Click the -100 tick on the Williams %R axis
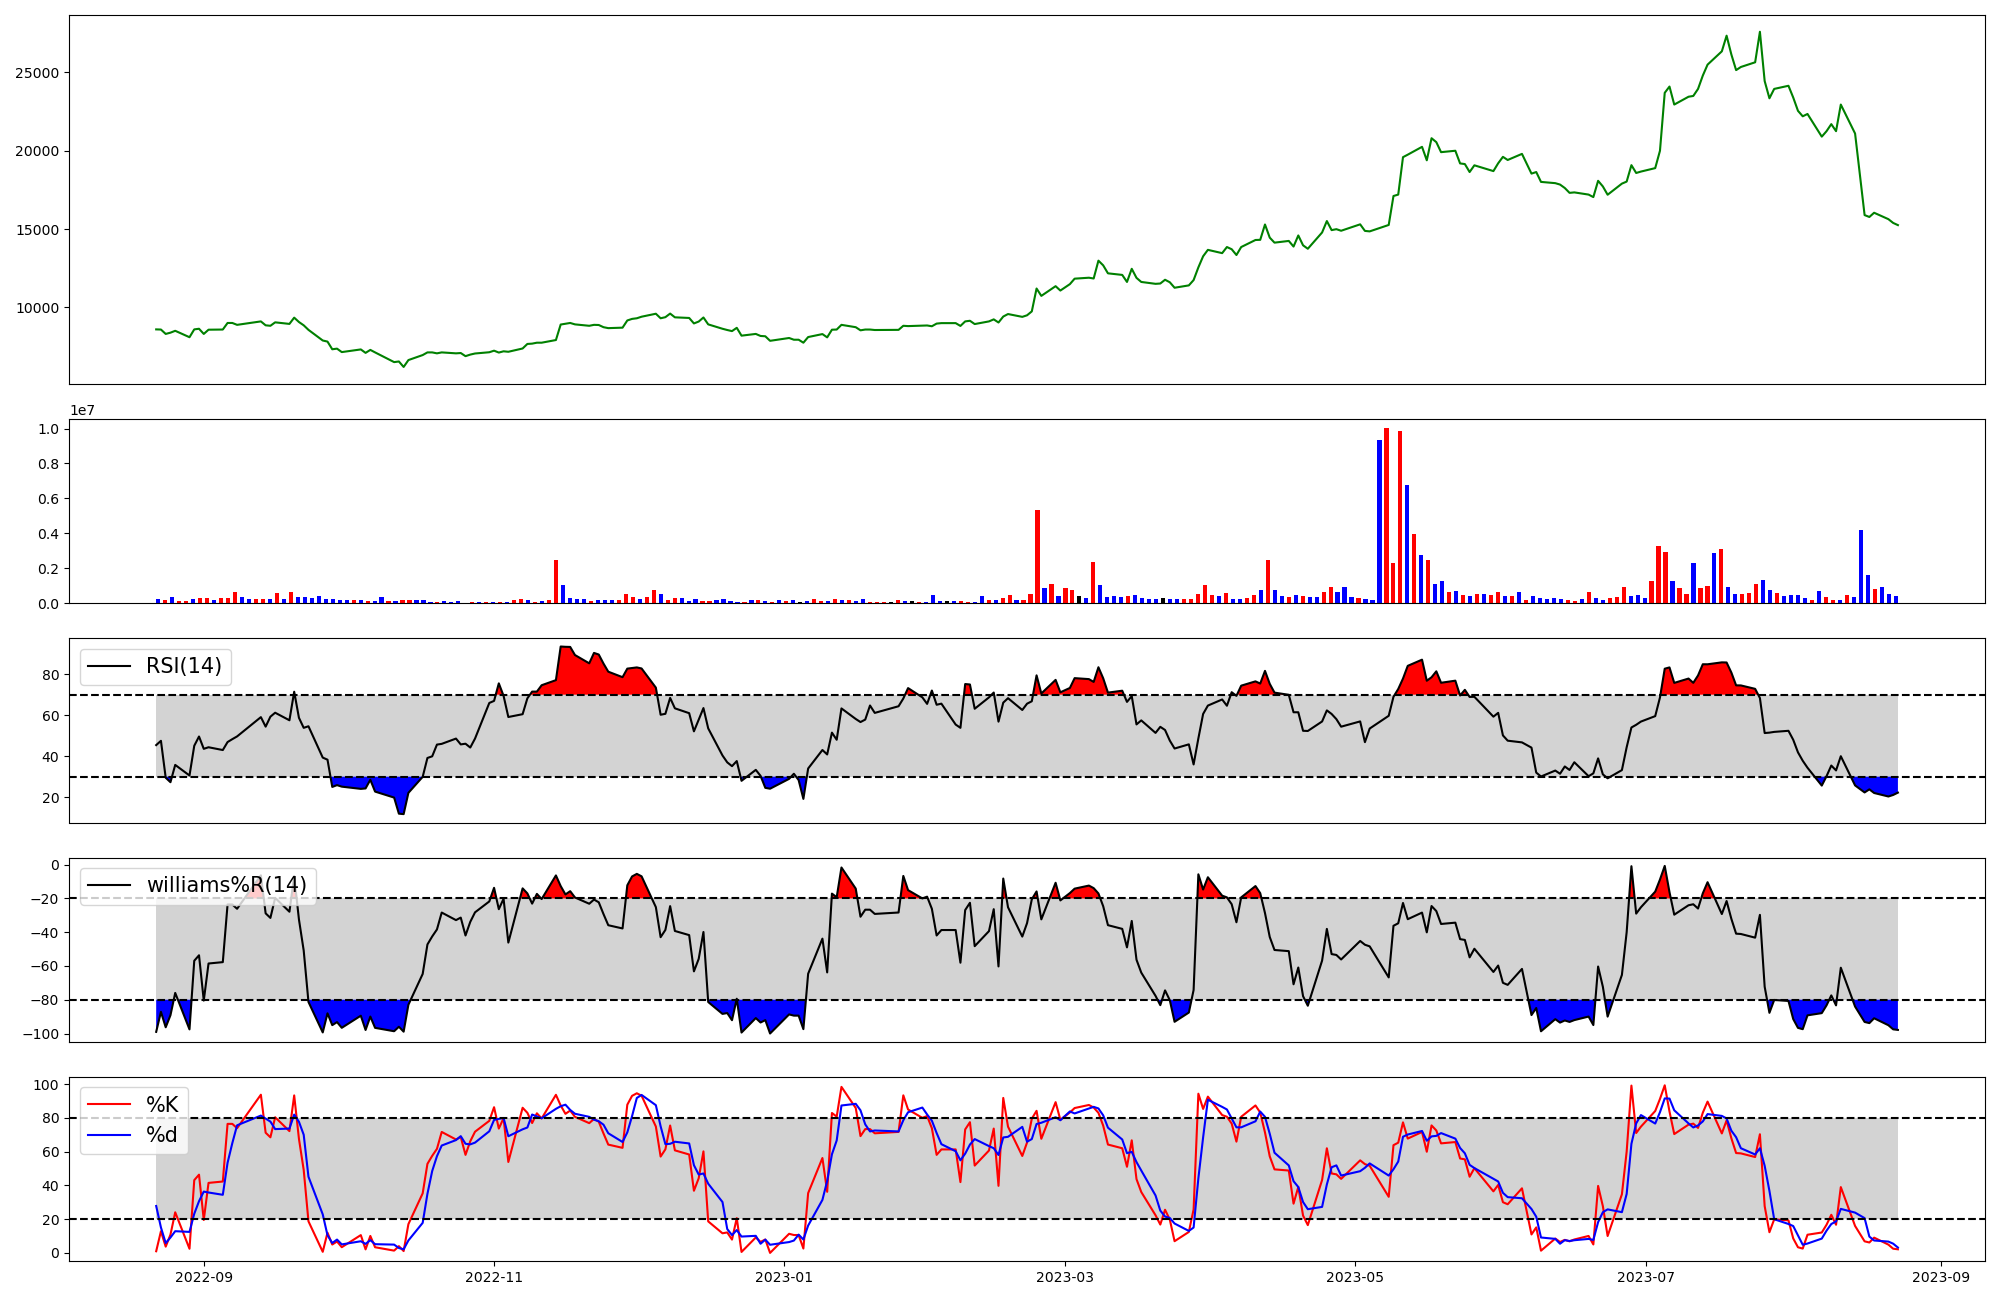The height and width of the screenshot is (1300, 2000). [x=40, y=1034]
